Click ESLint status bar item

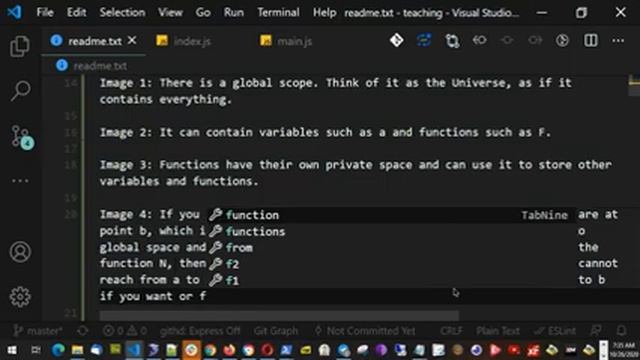click(556, 331)
